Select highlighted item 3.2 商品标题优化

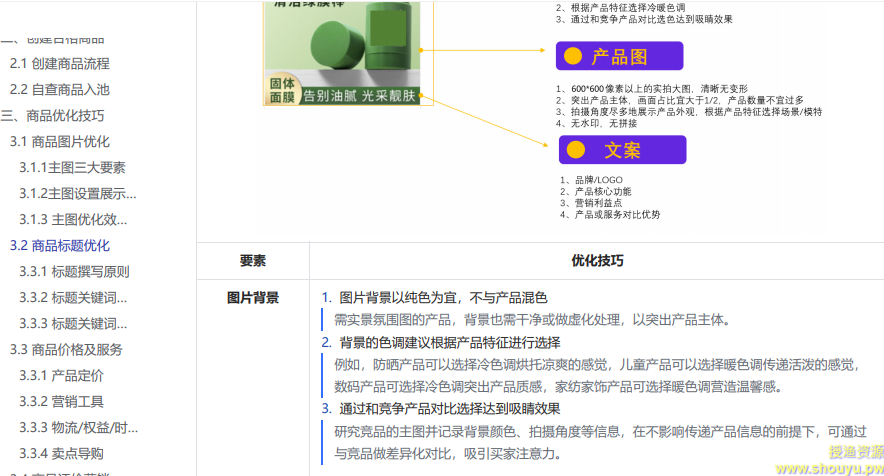60,245
